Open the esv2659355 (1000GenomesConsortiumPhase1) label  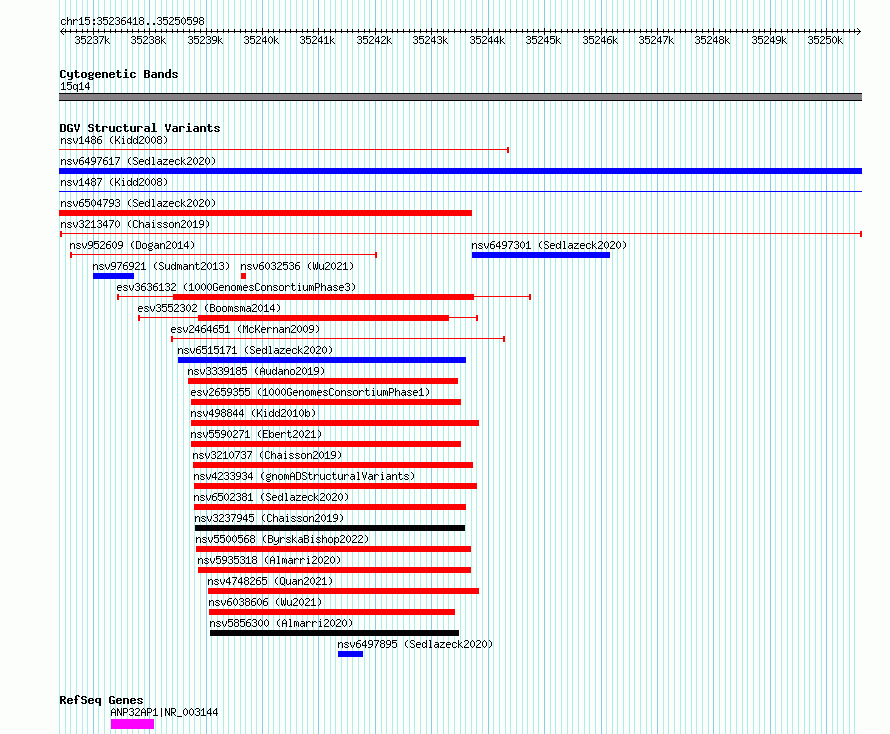(310, 392)
